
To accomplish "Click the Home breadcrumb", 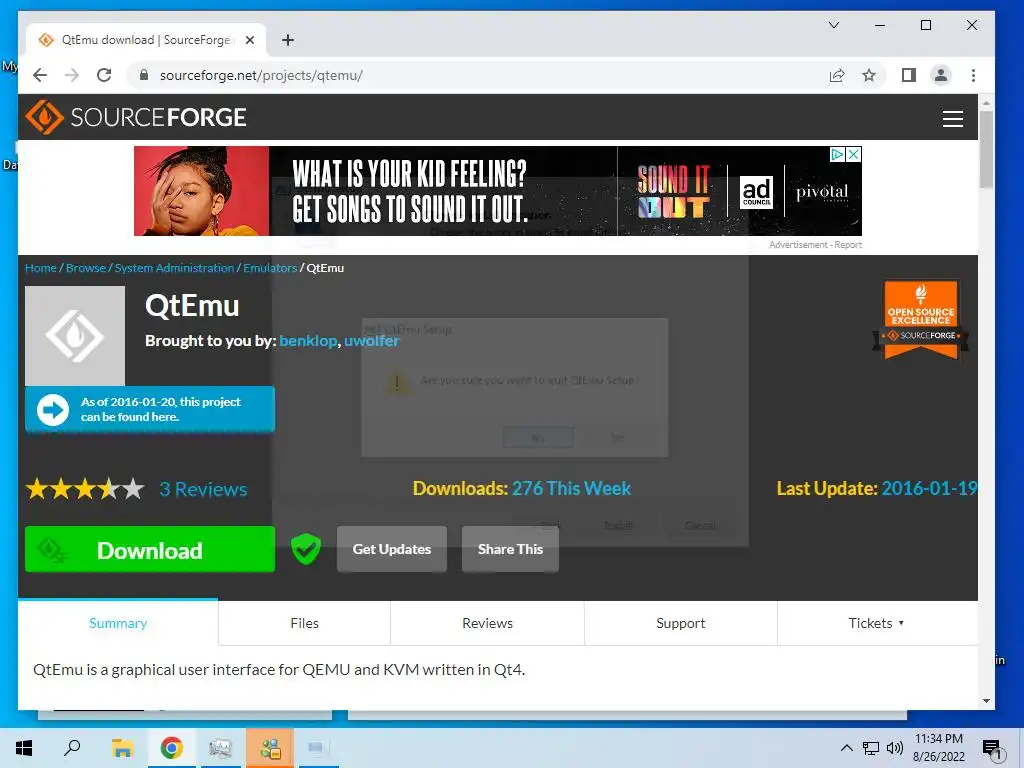I will (40, 268).
